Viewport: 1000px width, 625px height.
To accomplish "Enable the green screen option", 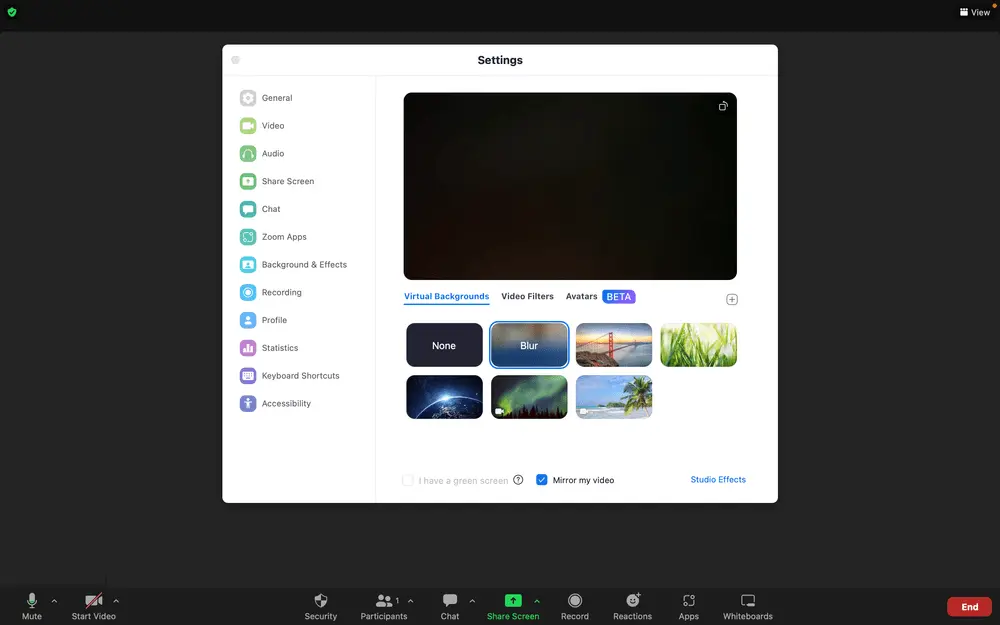I will click(x=408, y=480).
